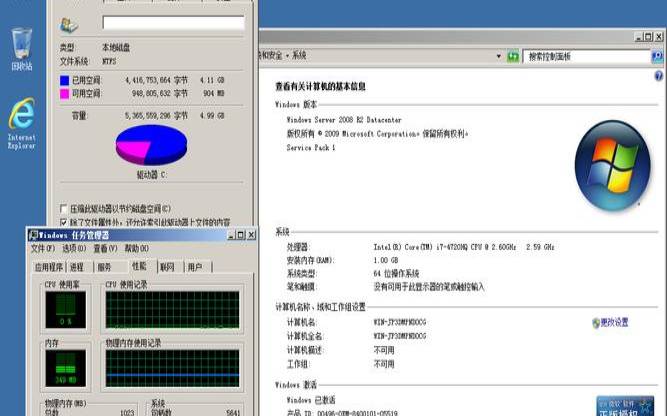Click 不可用 beside 工作组

384,364
